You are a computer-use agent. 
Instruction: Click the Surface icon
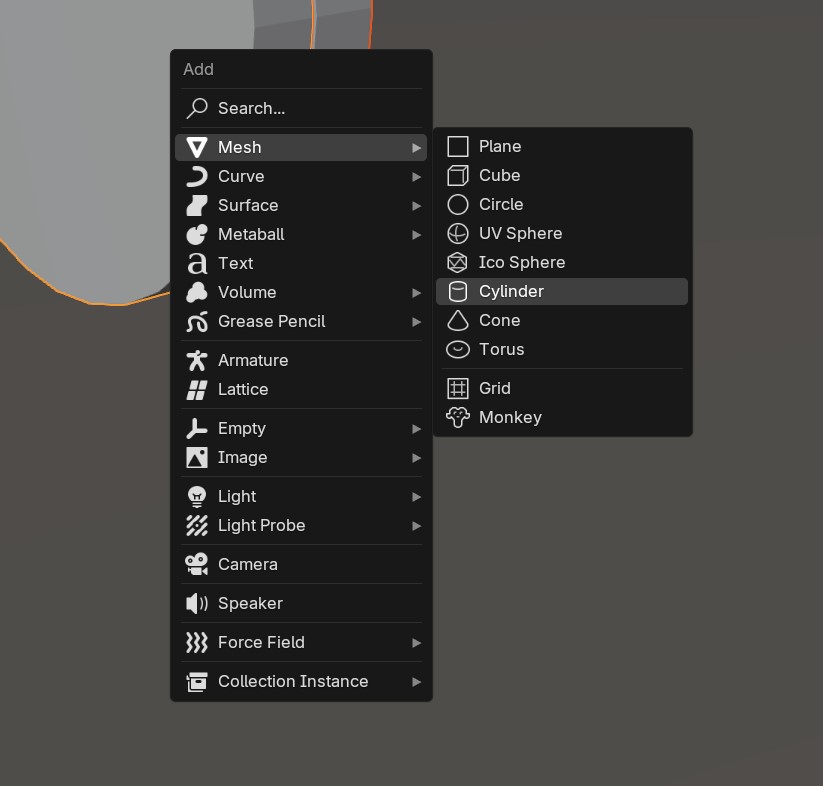197,205
